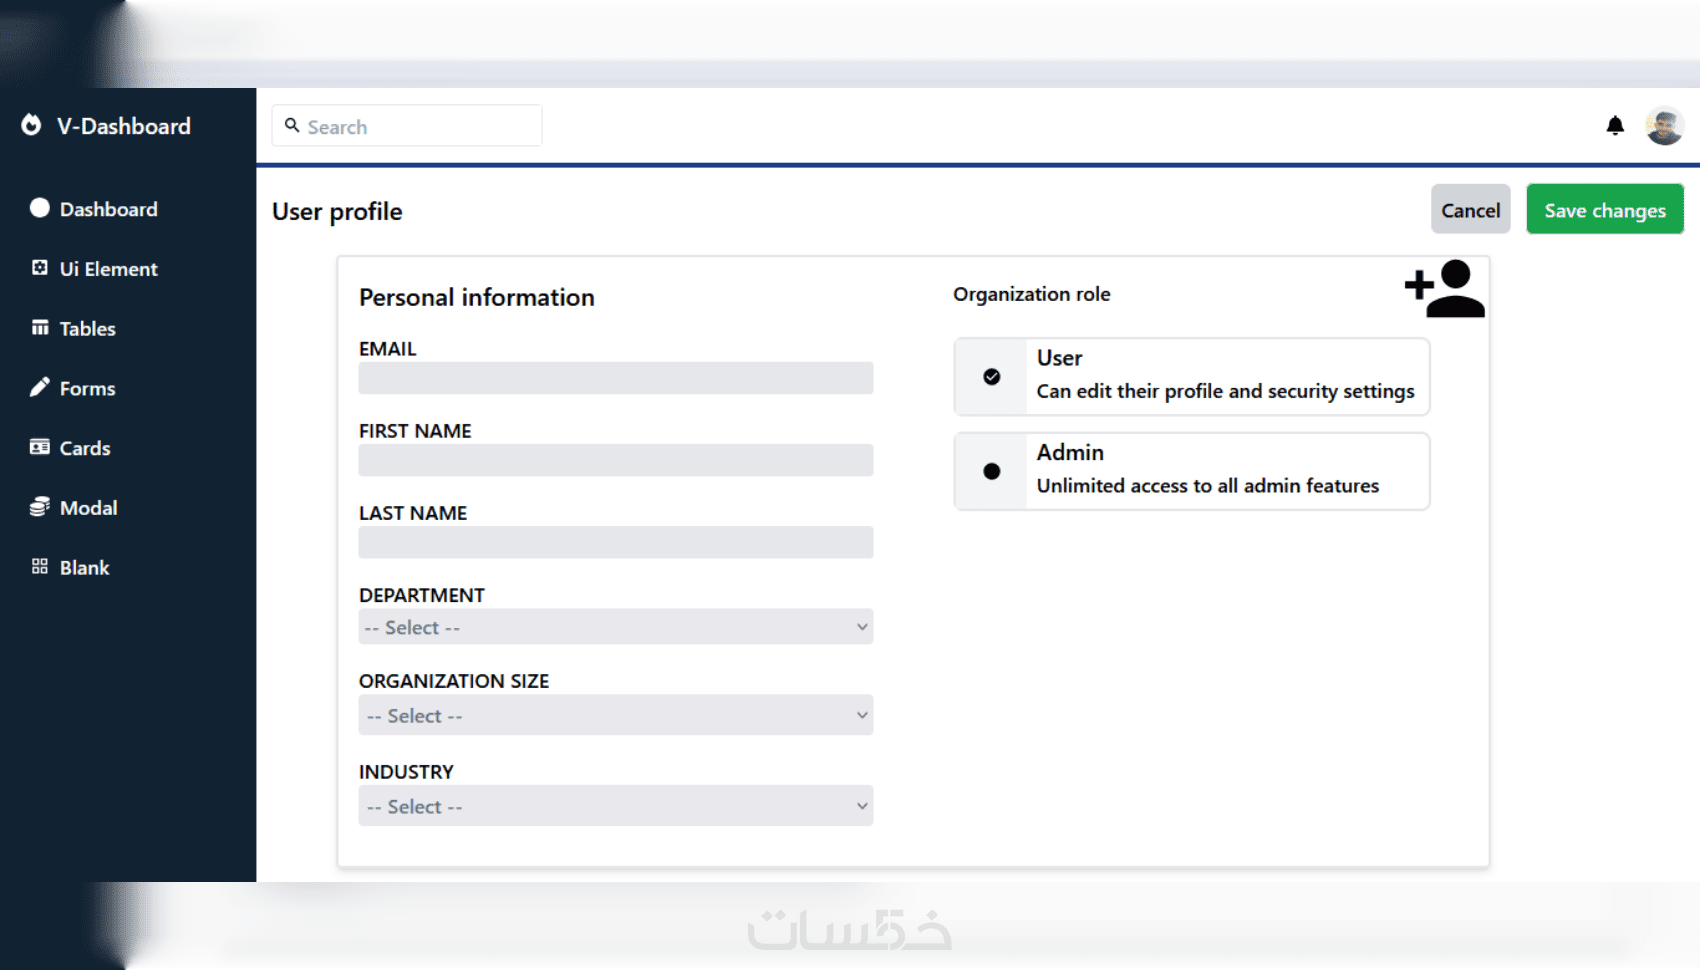Click the search magnifier icon
Image resolution: width=1700 pixels, height=970 pixels.
click(x=292, y=126)
